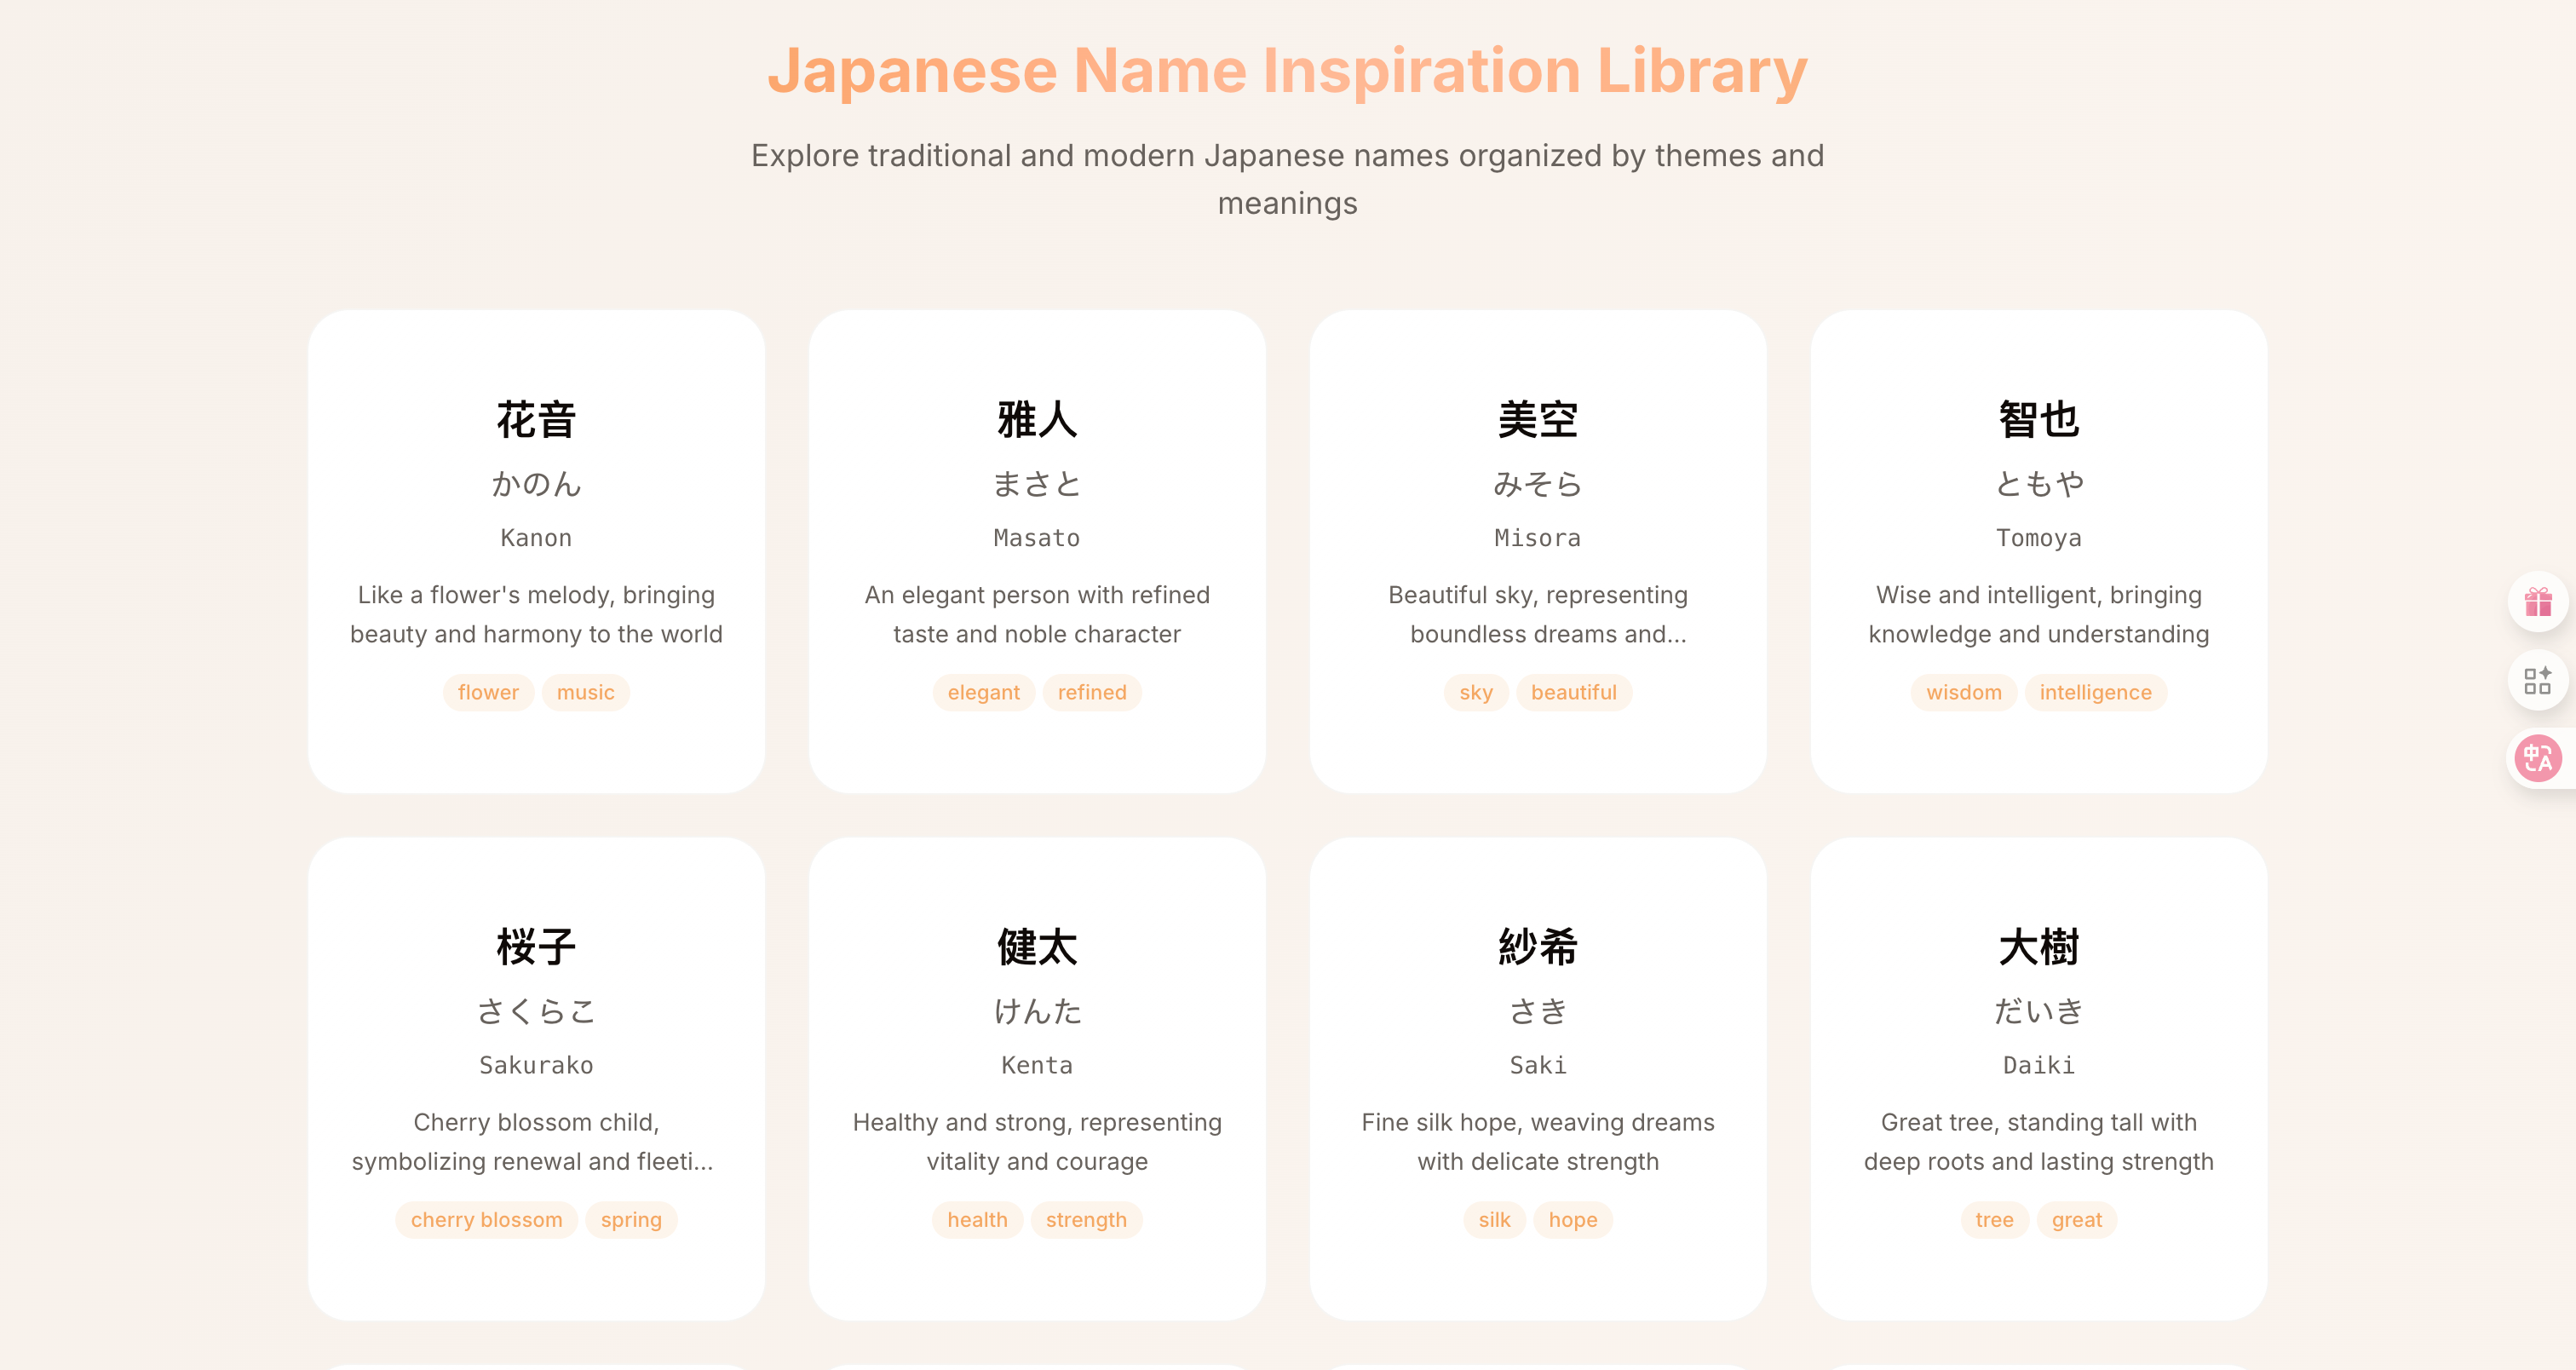Screen dimensions: 2576x1370
Task: Click the hiragana reading さくらこ
Action: pos(537,1011)
